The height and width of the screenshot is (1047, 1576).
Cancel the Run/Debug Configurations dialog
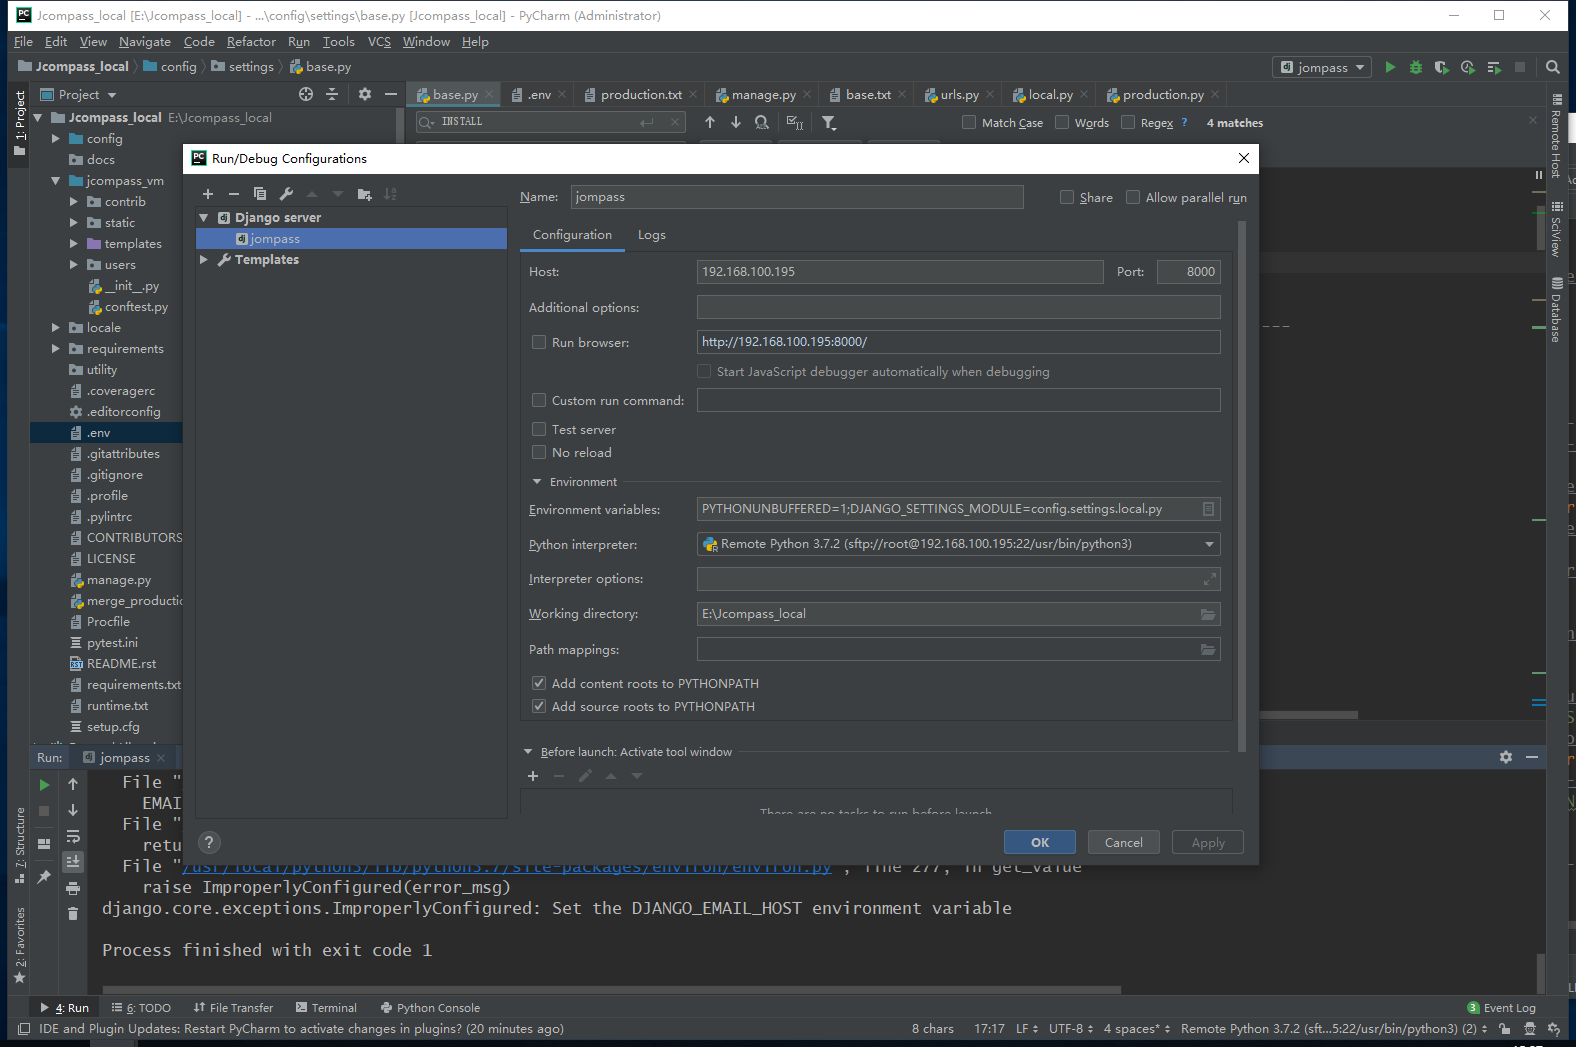pos(1124,842)
